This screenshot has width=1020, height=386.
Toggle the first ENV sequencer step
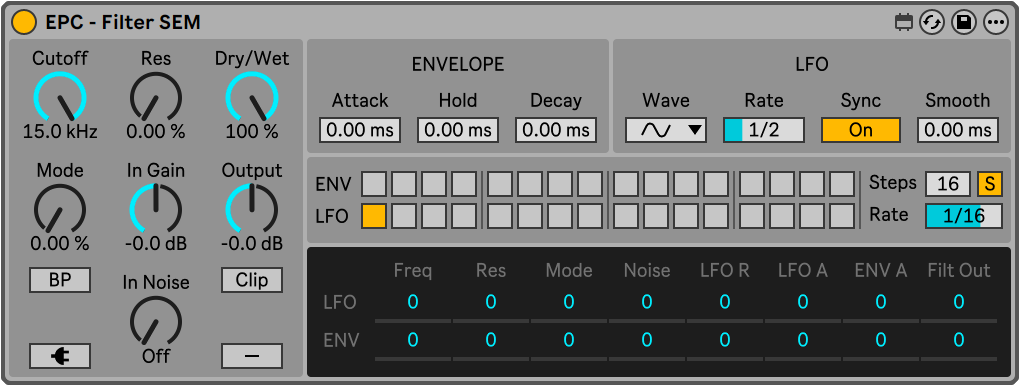[374, 184]
